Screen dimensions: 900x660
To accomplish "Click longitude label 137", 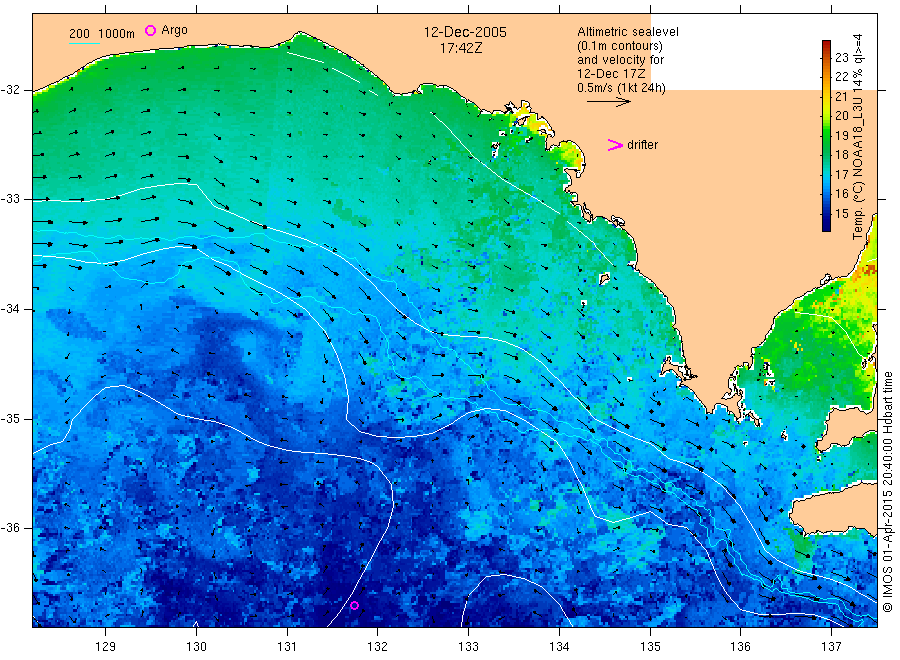I will 831,647.
